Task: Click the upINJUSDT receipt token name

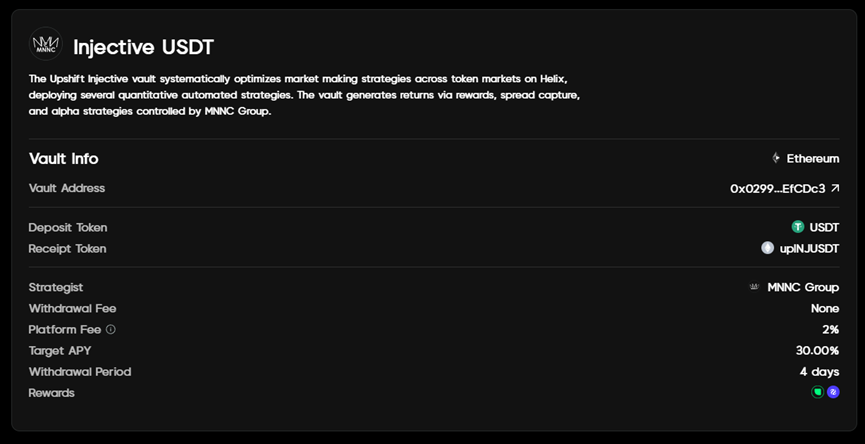Action: 809,248
